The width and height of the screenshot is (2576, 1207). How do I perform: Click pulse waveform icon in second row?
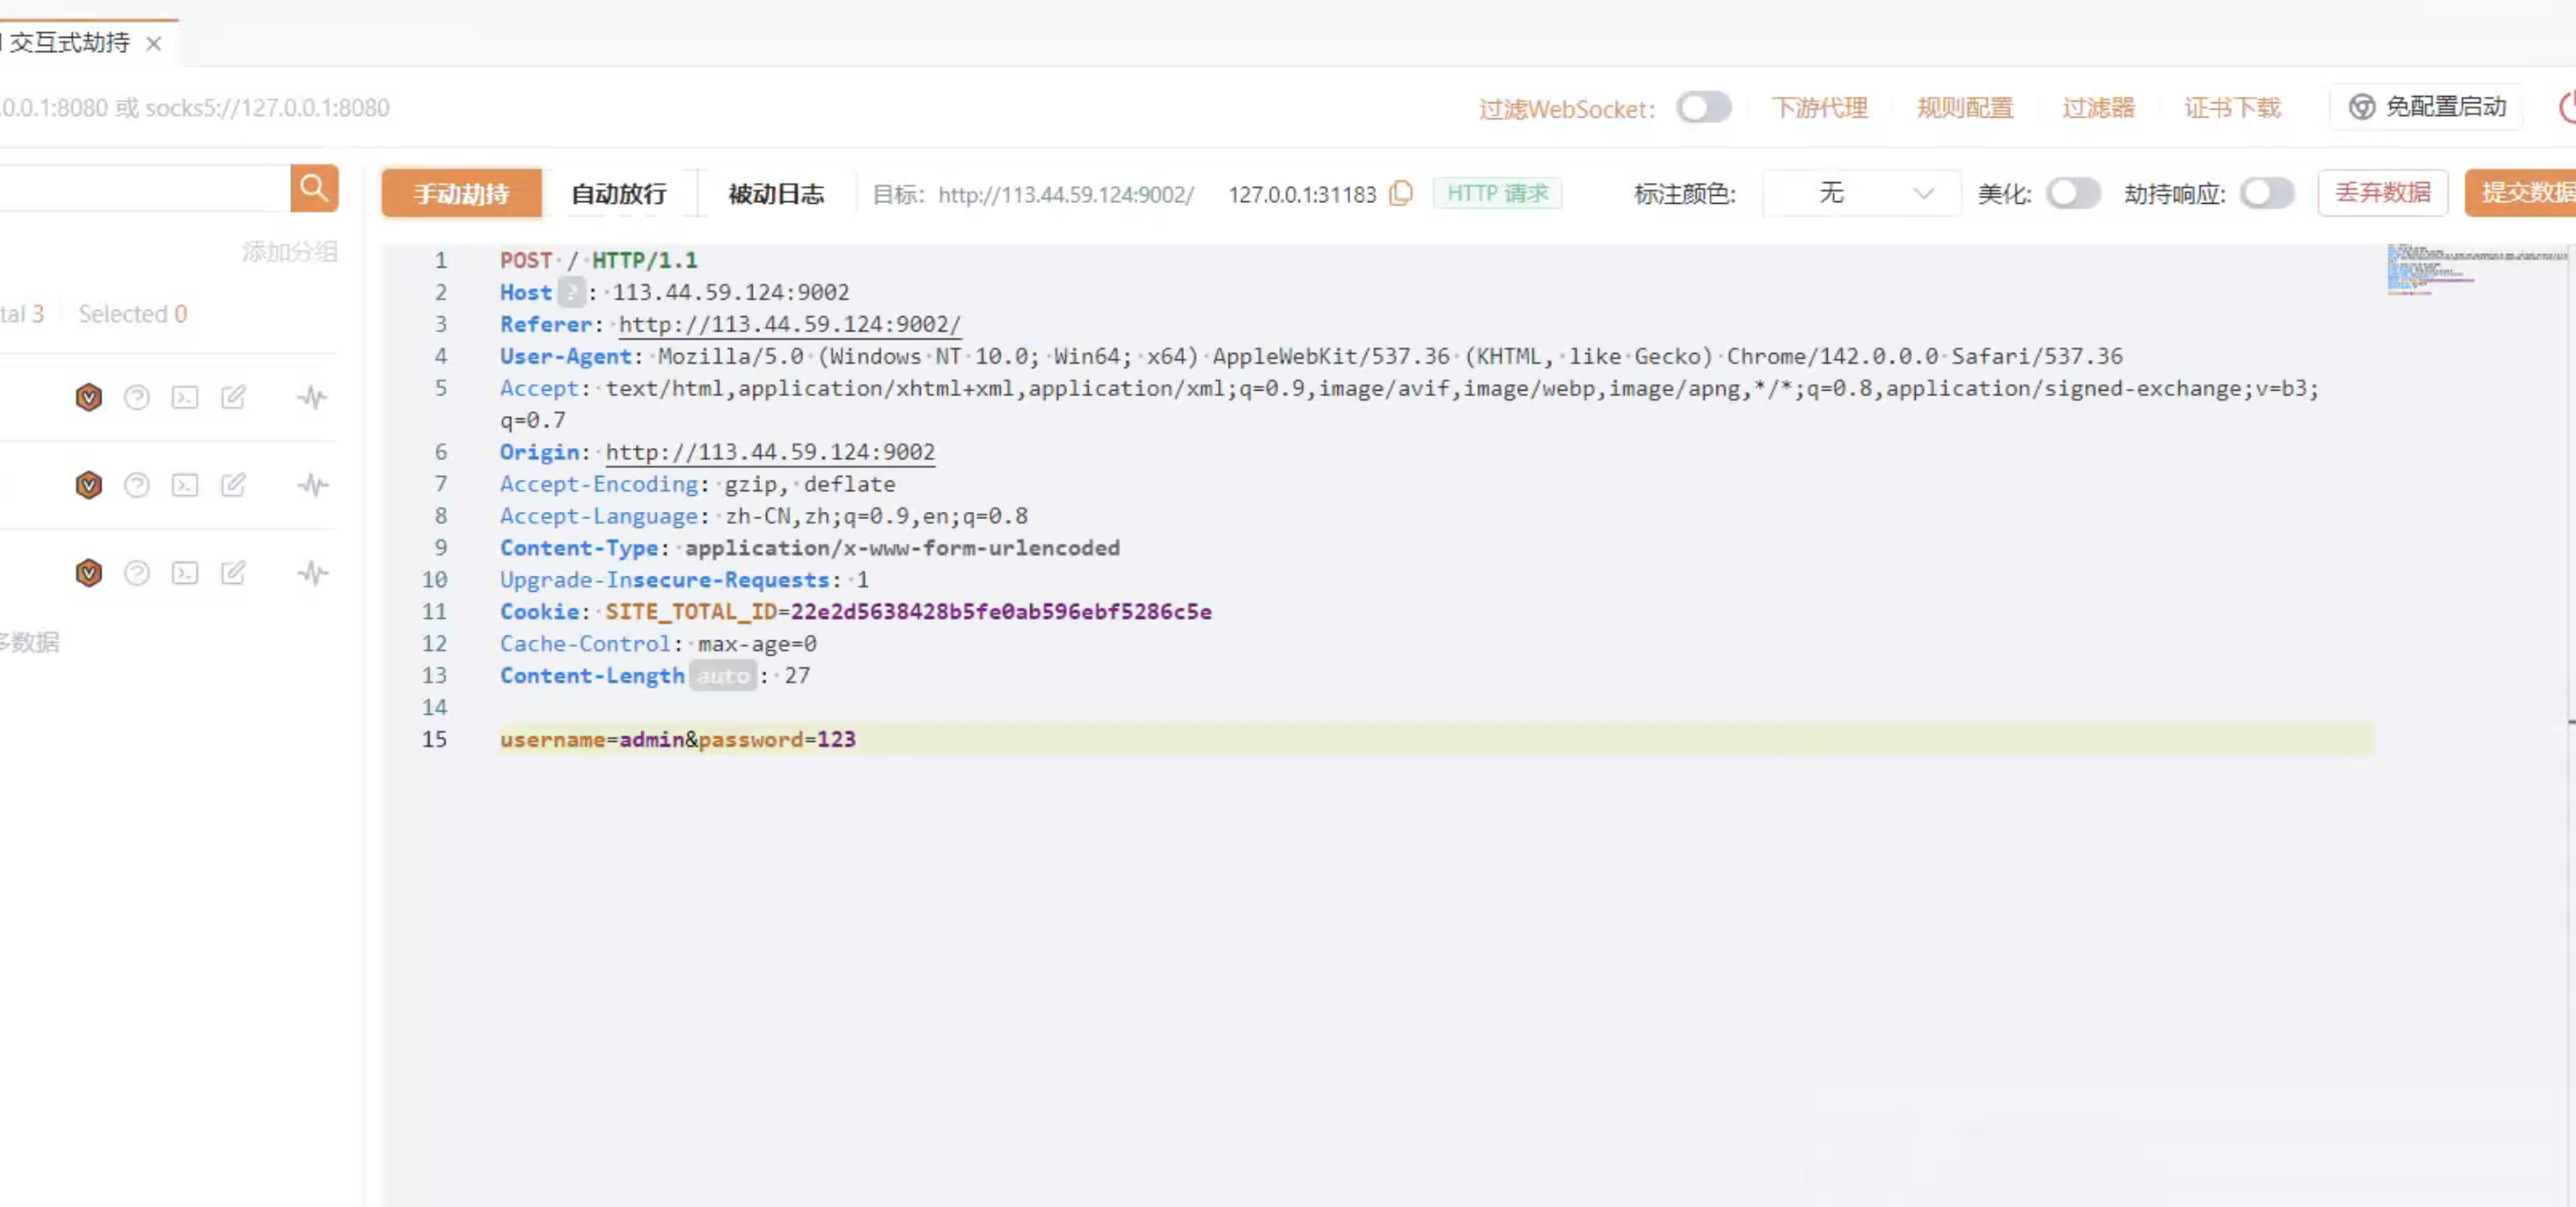coord(313,486)
